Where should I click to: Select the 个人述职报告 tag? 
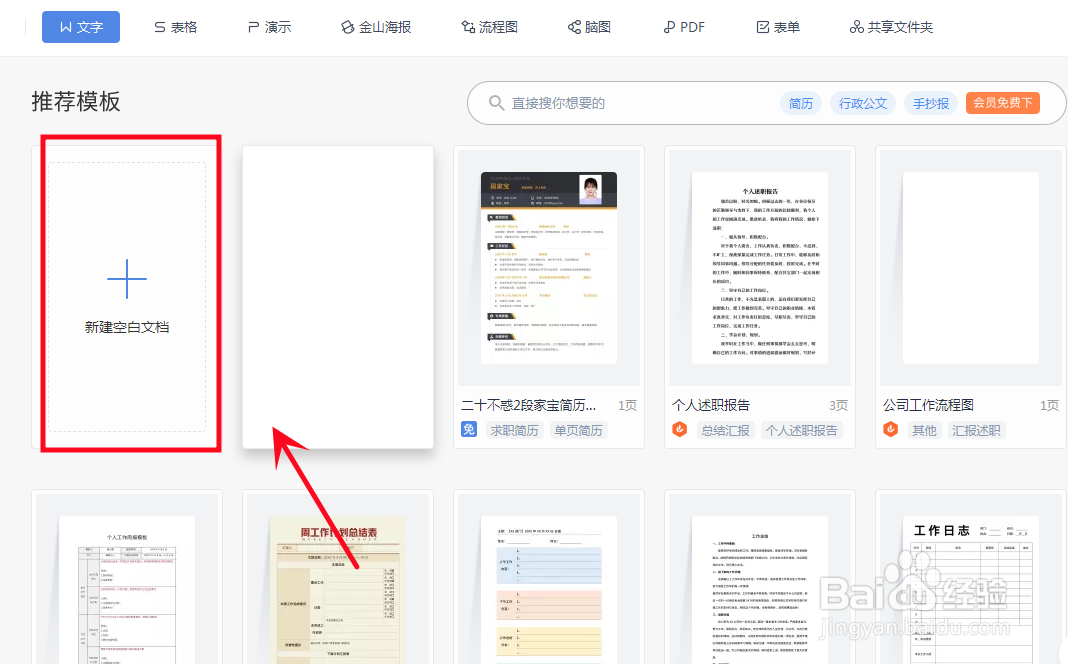click(x=802, y=430)
